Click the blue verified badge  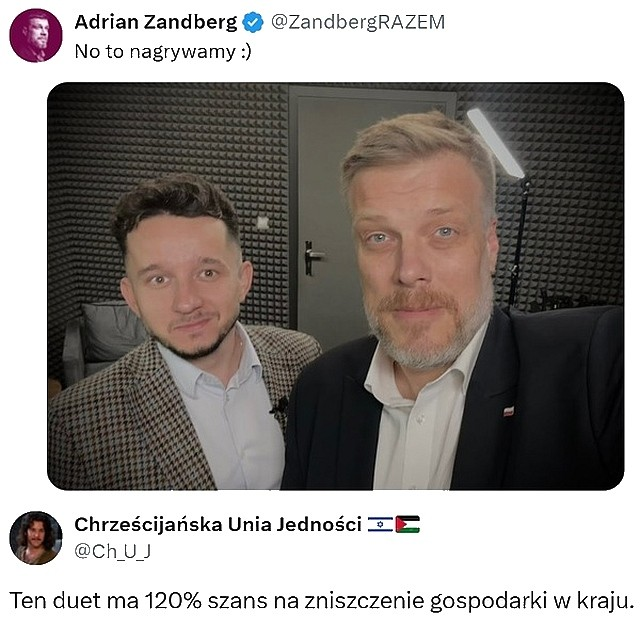tap(253, 22)
